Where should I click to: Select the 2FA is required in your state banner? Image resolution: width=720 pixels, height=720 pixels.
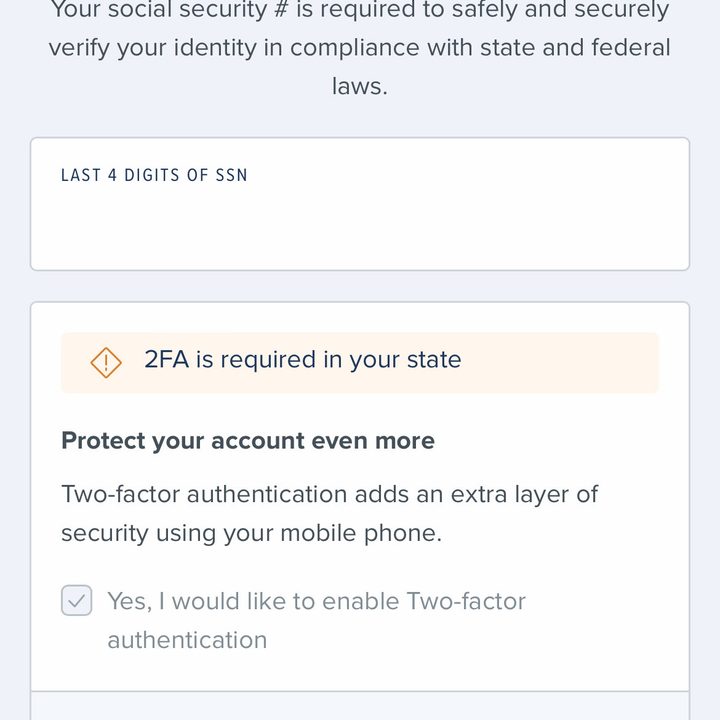(360, 363)
